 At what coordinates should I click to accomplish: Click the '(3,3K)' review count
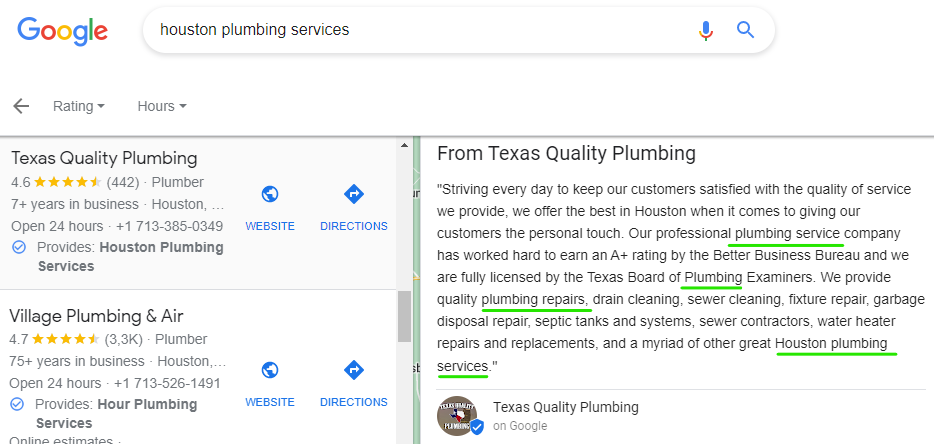[x=123, y=339]
